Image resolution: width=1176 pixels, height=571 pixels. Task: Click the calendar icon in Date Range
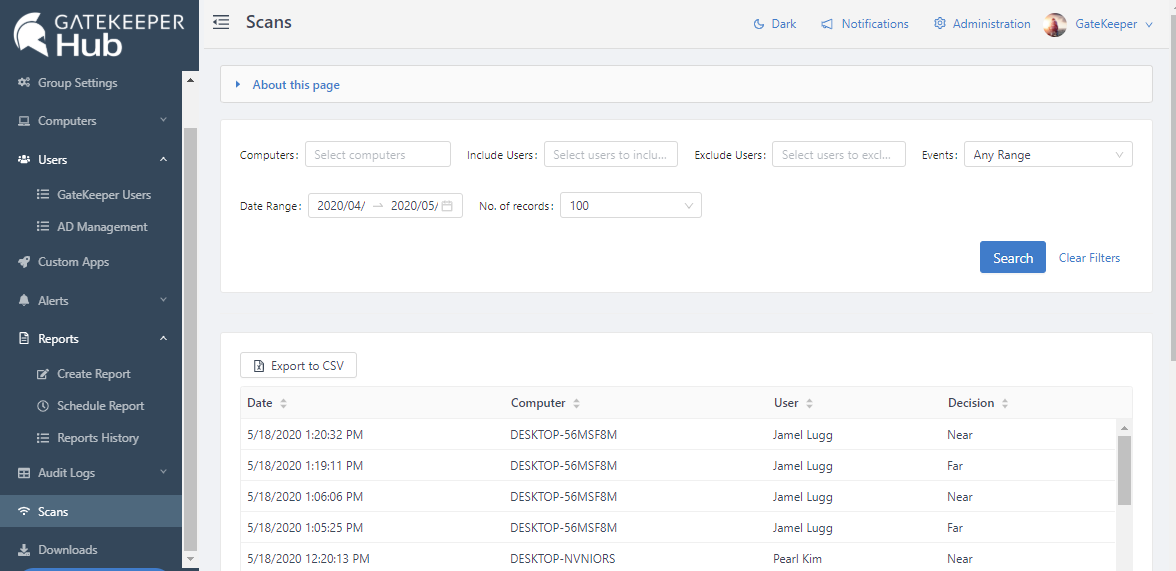(447, 206)
